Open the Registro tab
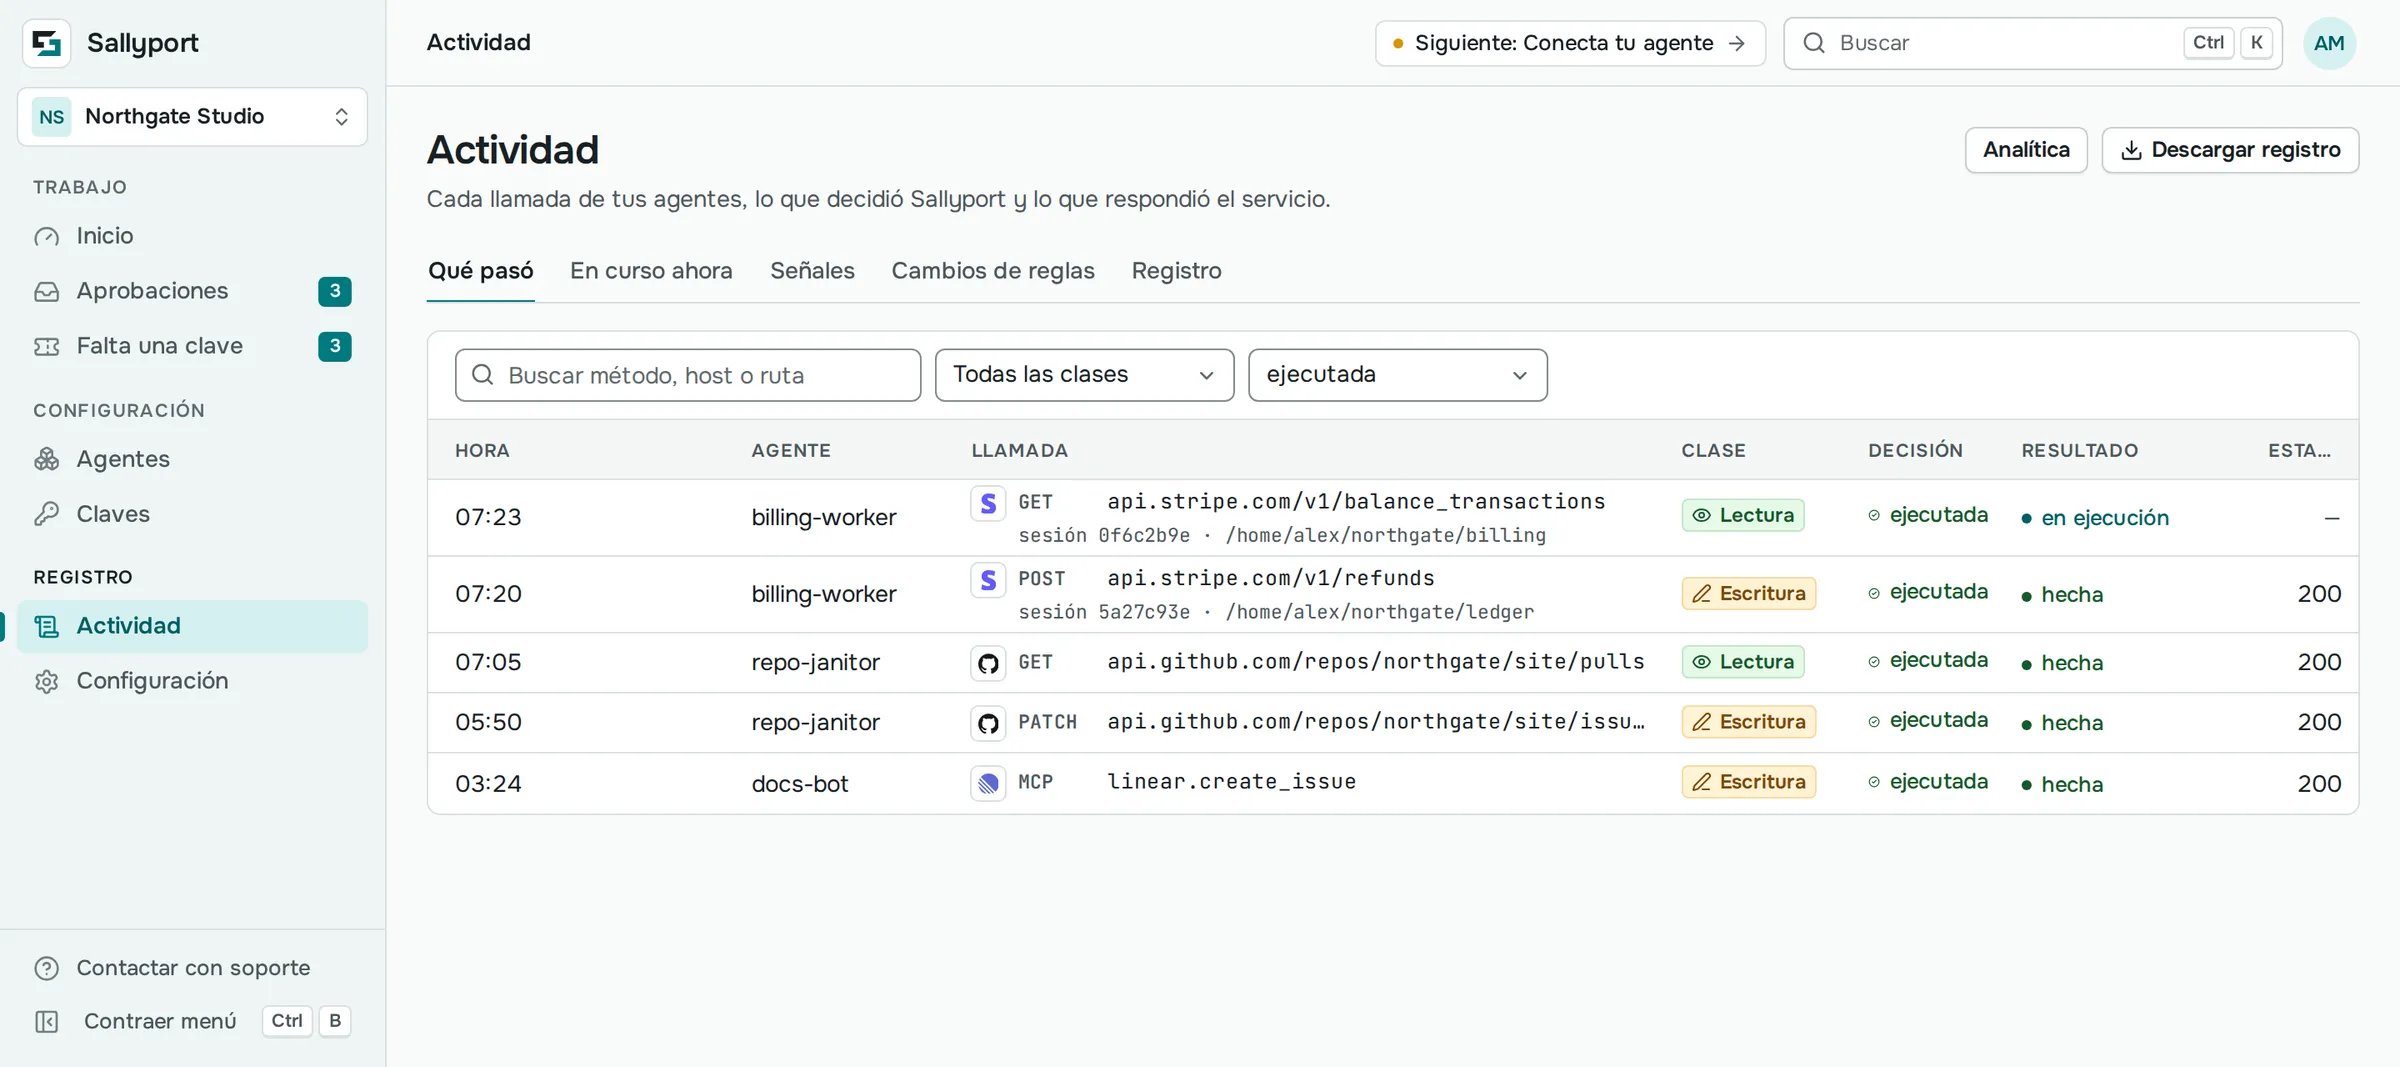 [1176, 271]
